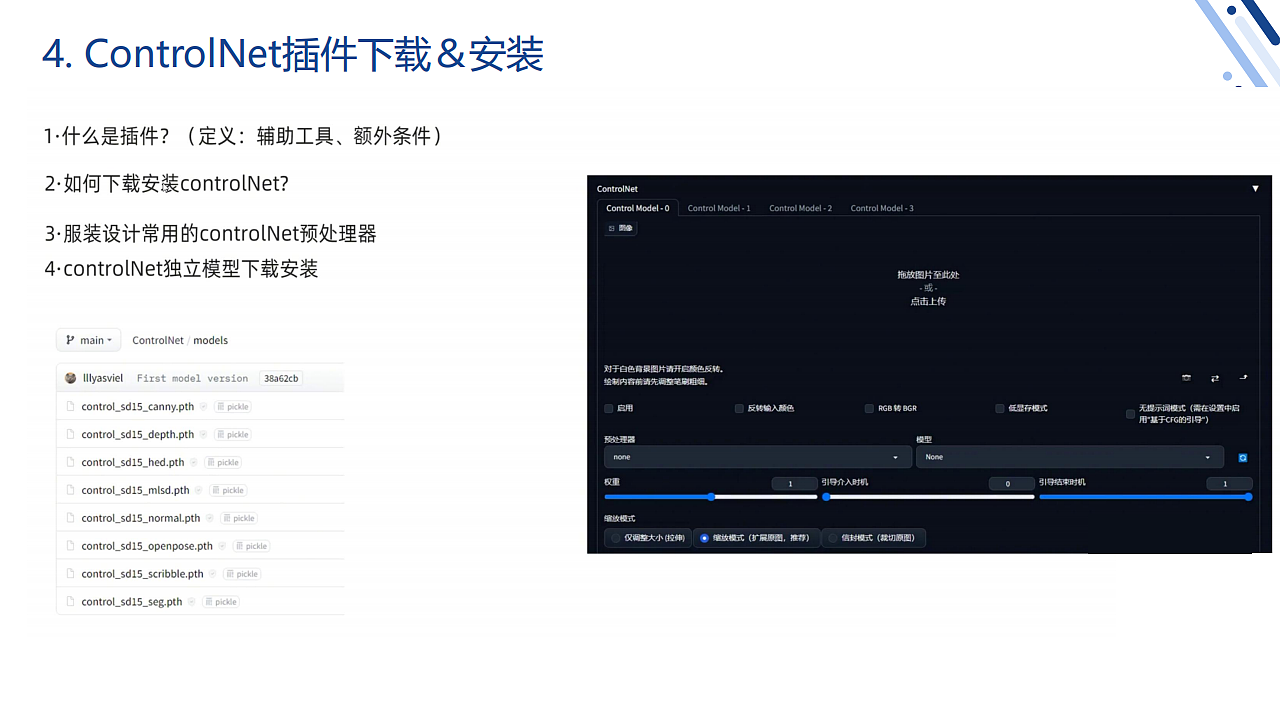The height and width of the screenshot is (720, 1280).
Task: Open control_sd15_hed.pth file
Action: [x=133, y=462]
